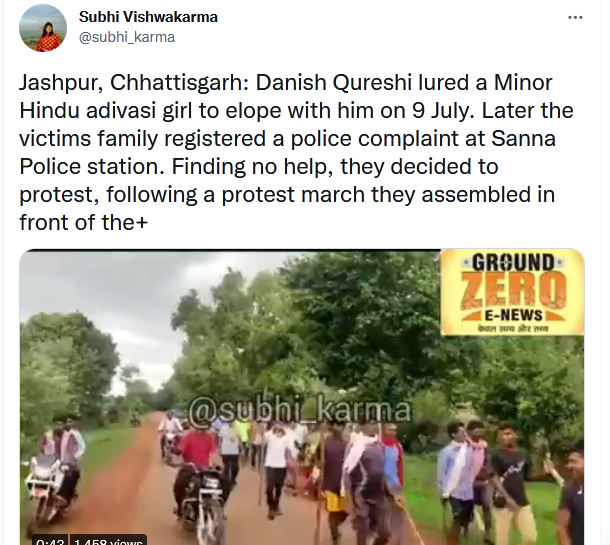610x545 pixels.
Task: Click the name 'Danish Qureshi' in the tweet
Action: (x=333, y=83)
